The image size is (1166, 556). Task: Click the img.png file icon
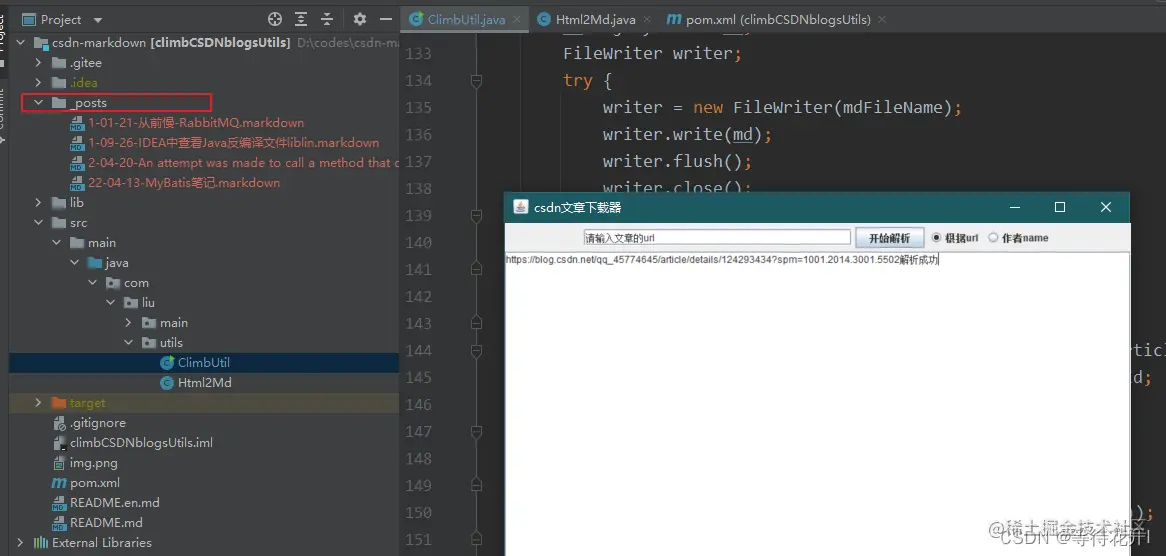tap(59, 463)
